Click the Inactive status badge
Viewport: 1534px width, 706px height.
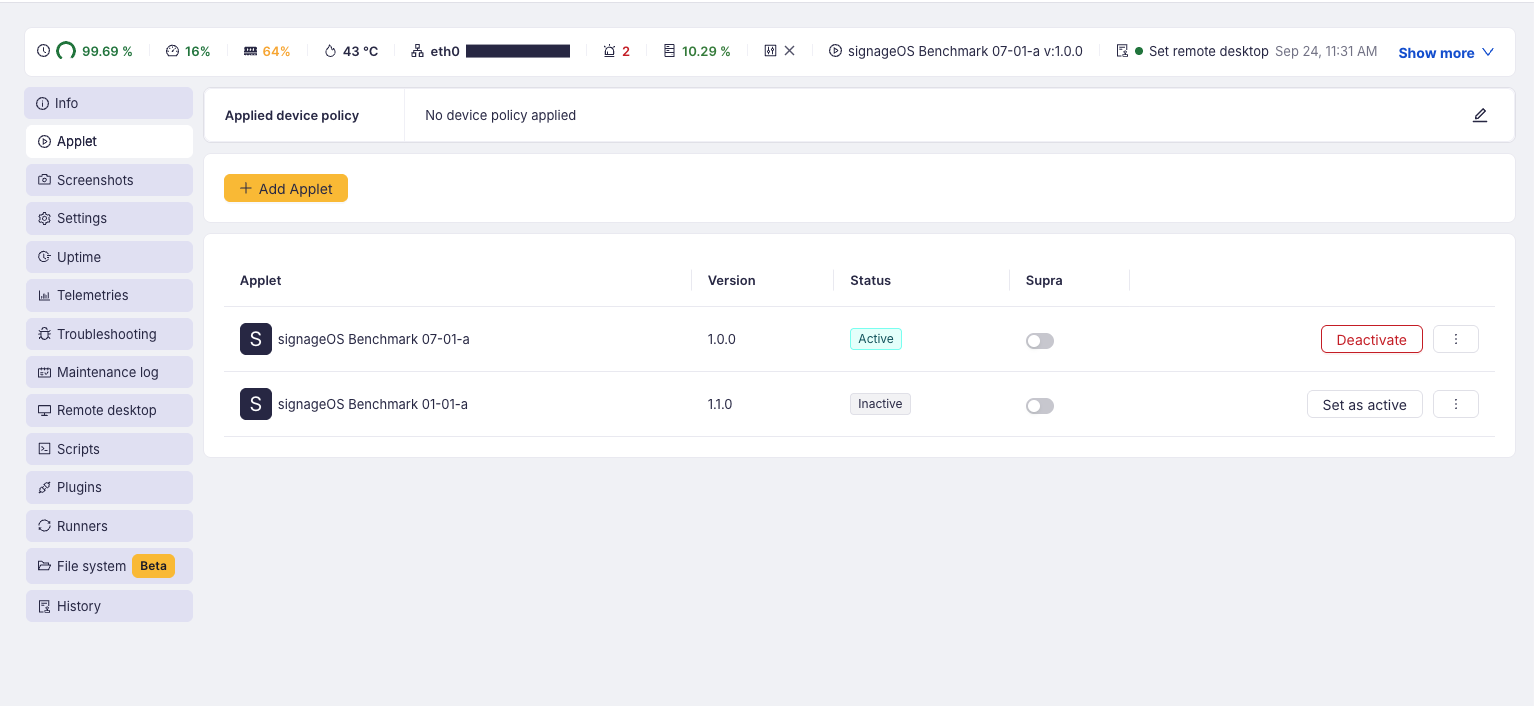click(x=880, y=404)
